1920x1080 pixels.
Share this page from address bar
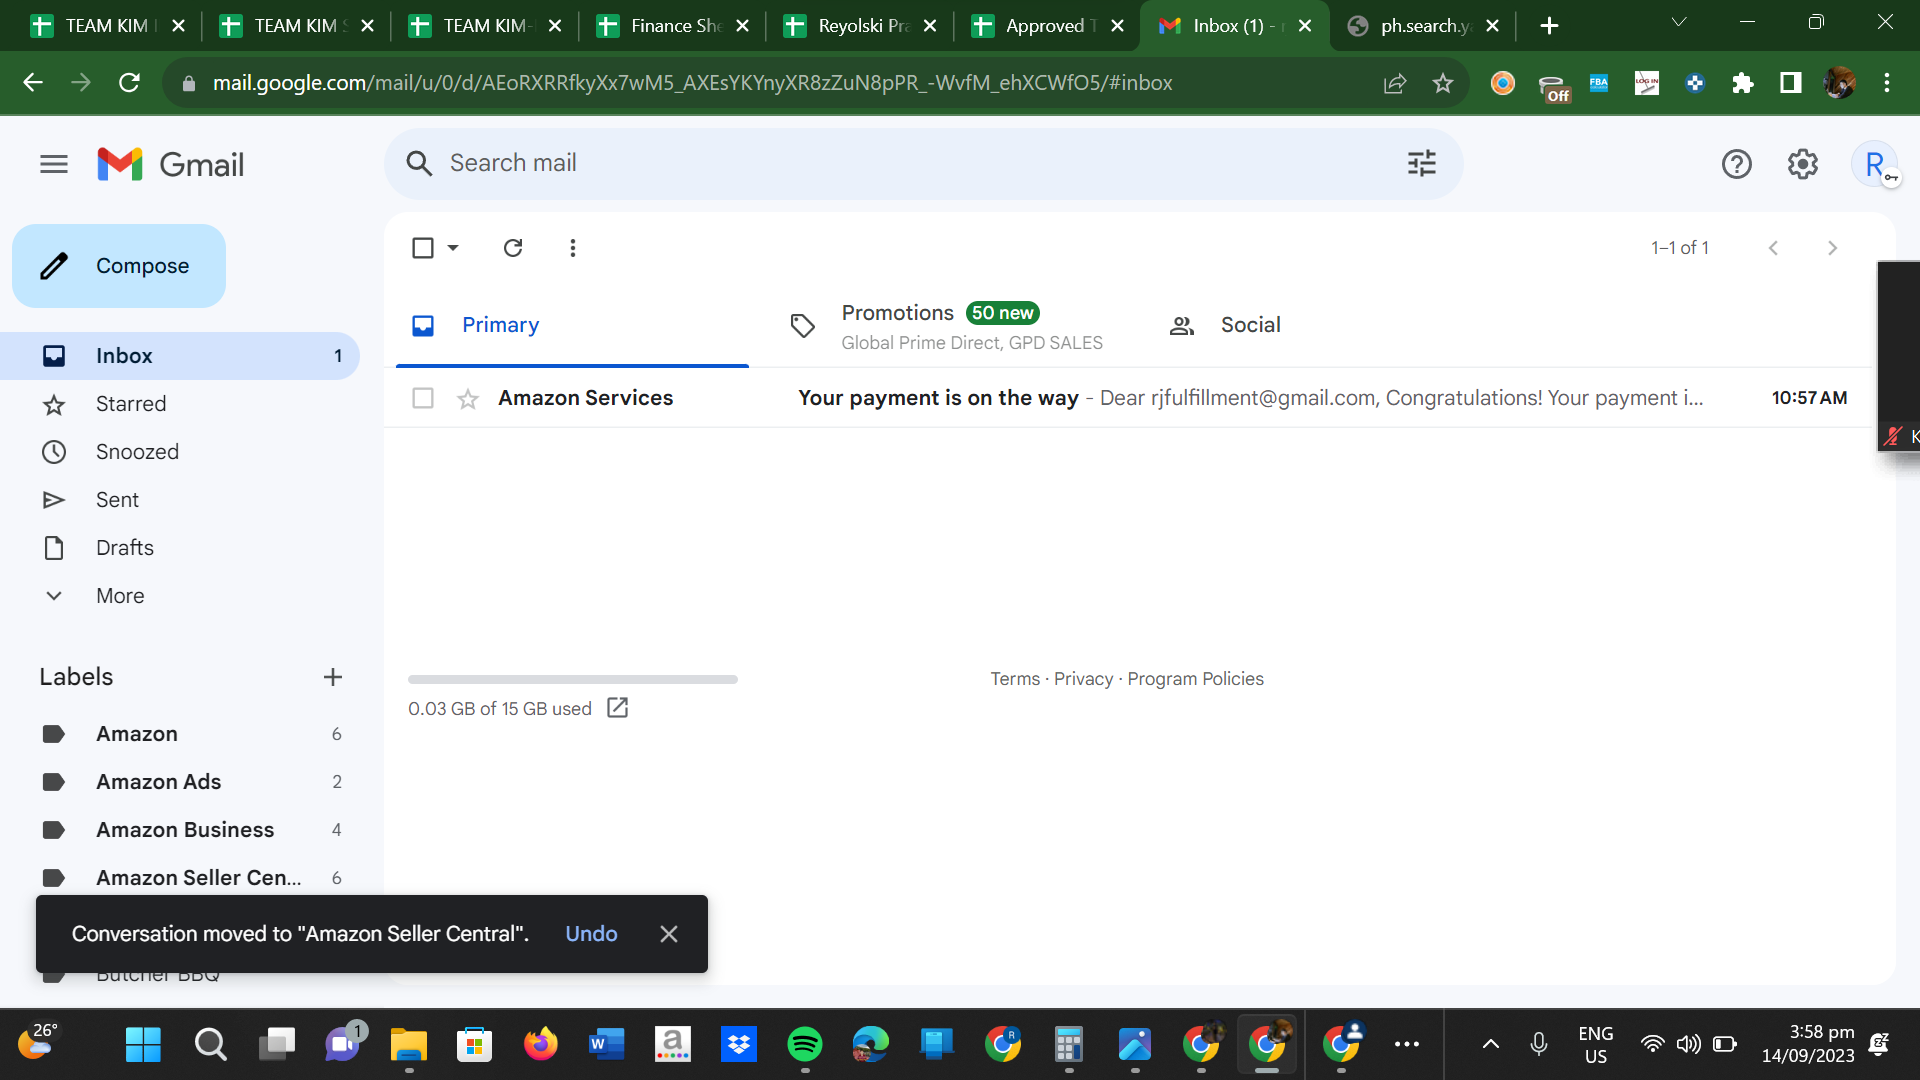click(x=1395, y=83)
